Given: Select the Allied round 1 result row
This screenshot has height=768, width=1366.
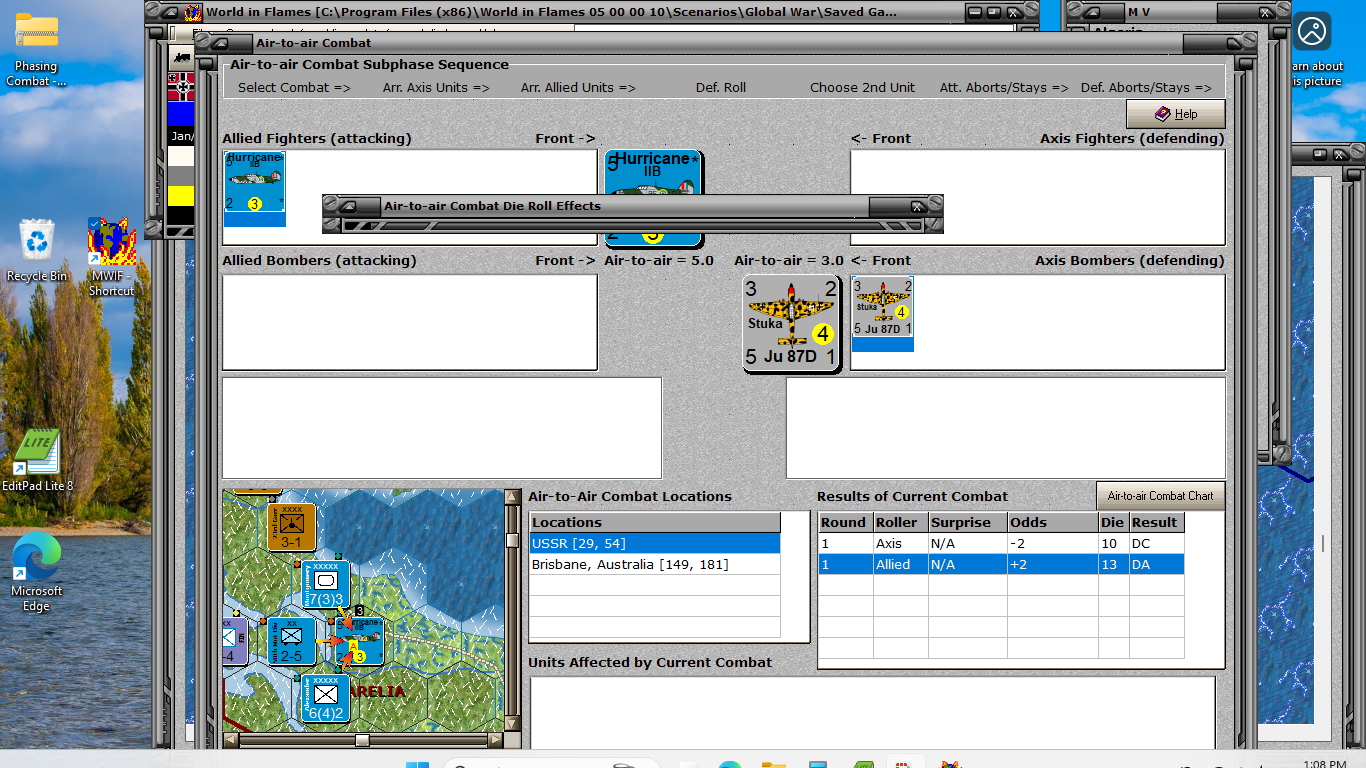Looking at the screenshot, I should 1001,564.
